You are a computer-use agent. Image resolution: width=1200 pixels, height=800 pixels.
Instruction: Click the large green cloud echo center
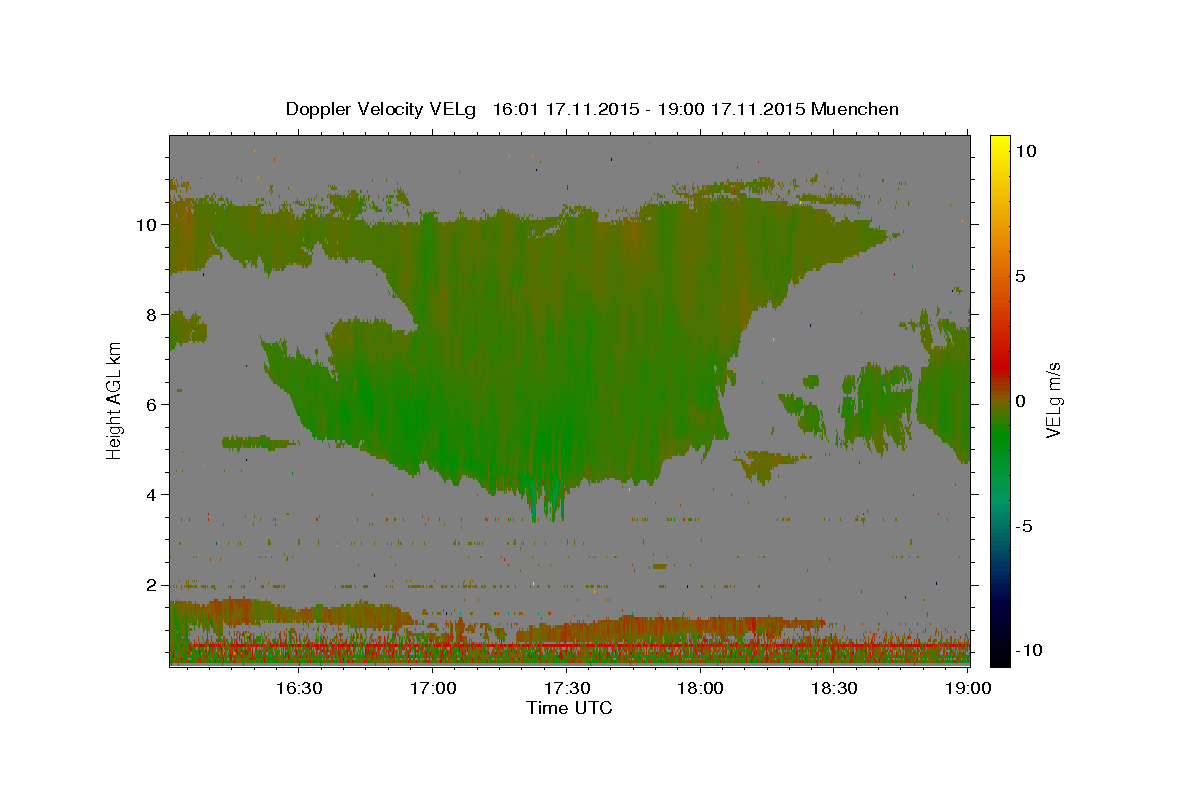pos(560,350)
